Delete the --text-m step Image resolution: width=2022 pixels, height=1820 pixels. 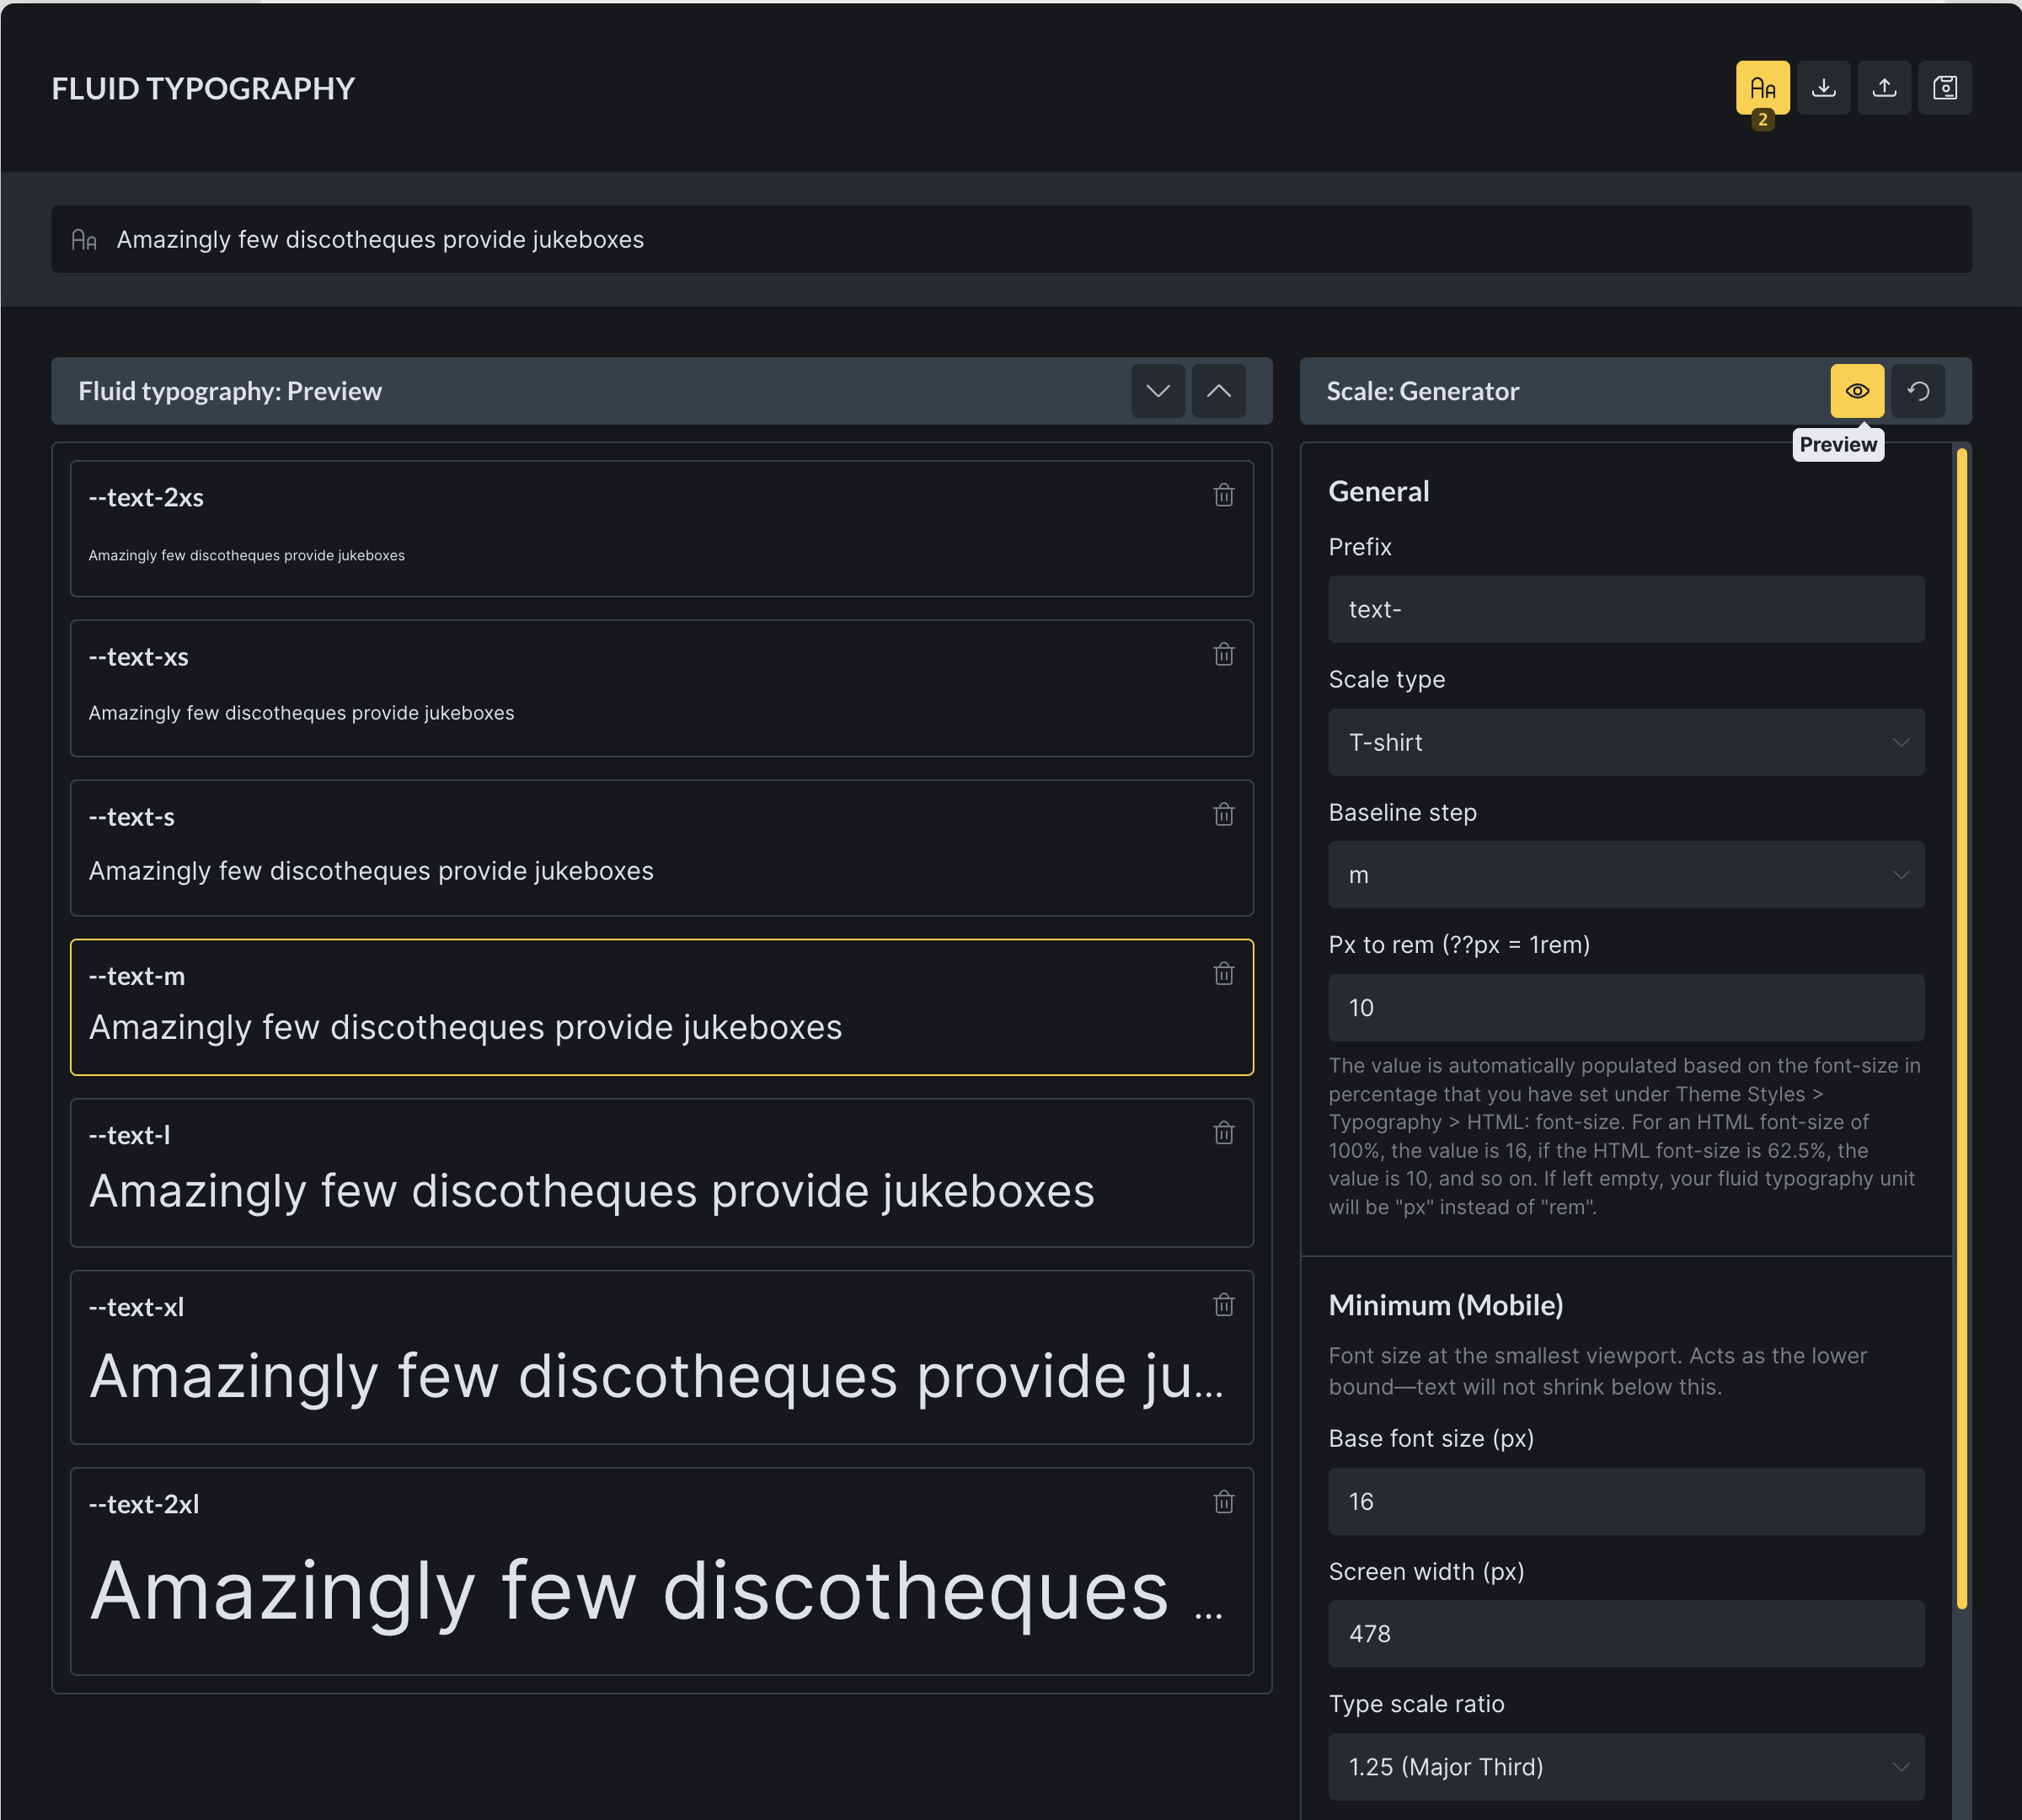point(1223,974)
